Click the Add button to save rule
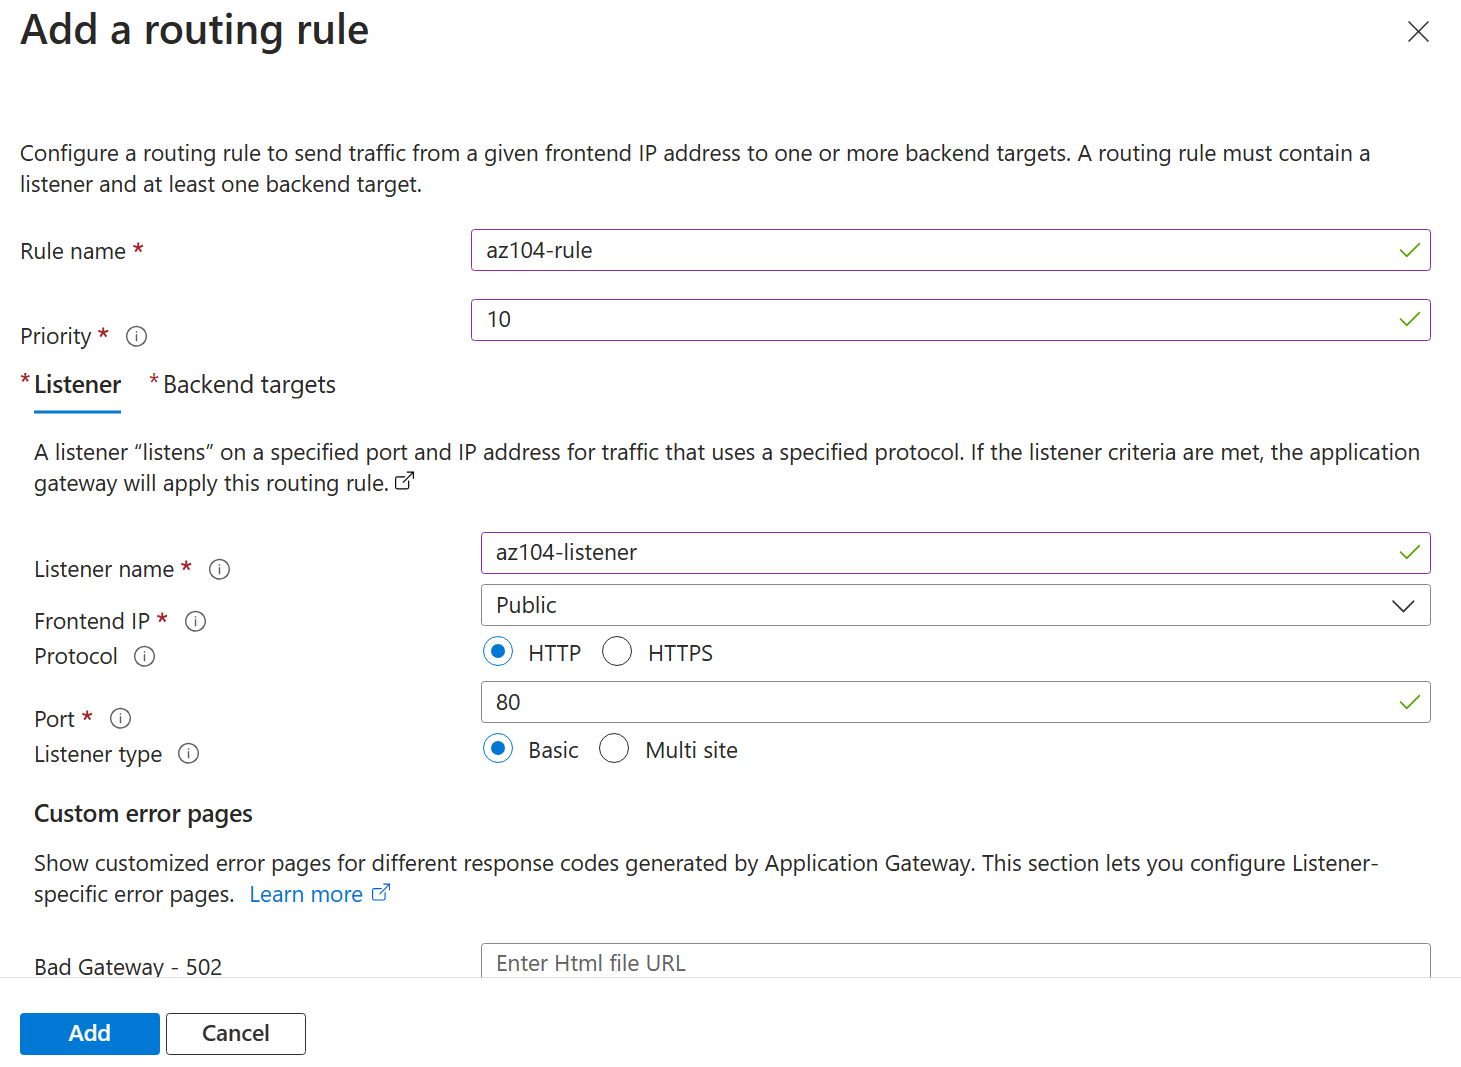This screenshot has height=1067, width=1461. point(89,1033)
